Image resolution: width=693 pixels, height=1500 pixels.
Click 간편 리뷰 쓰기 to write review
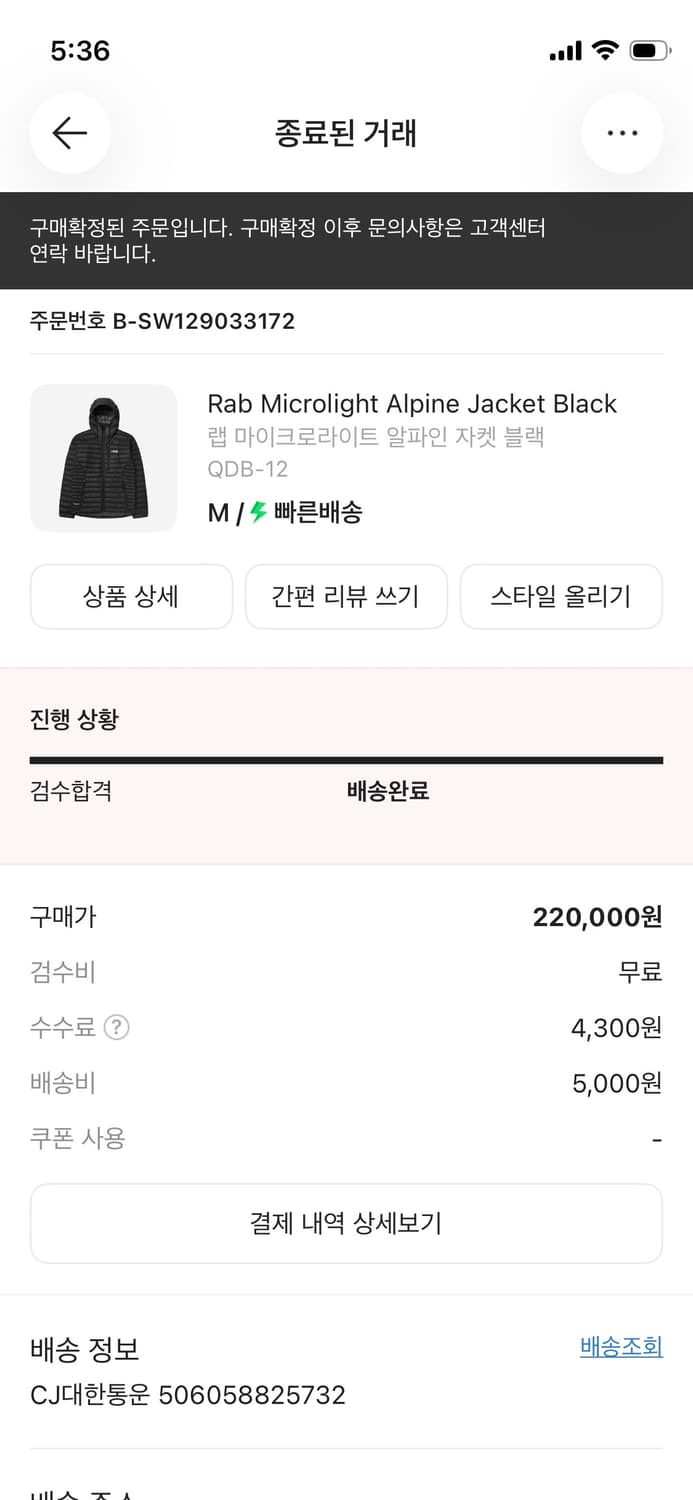point(346,596)
